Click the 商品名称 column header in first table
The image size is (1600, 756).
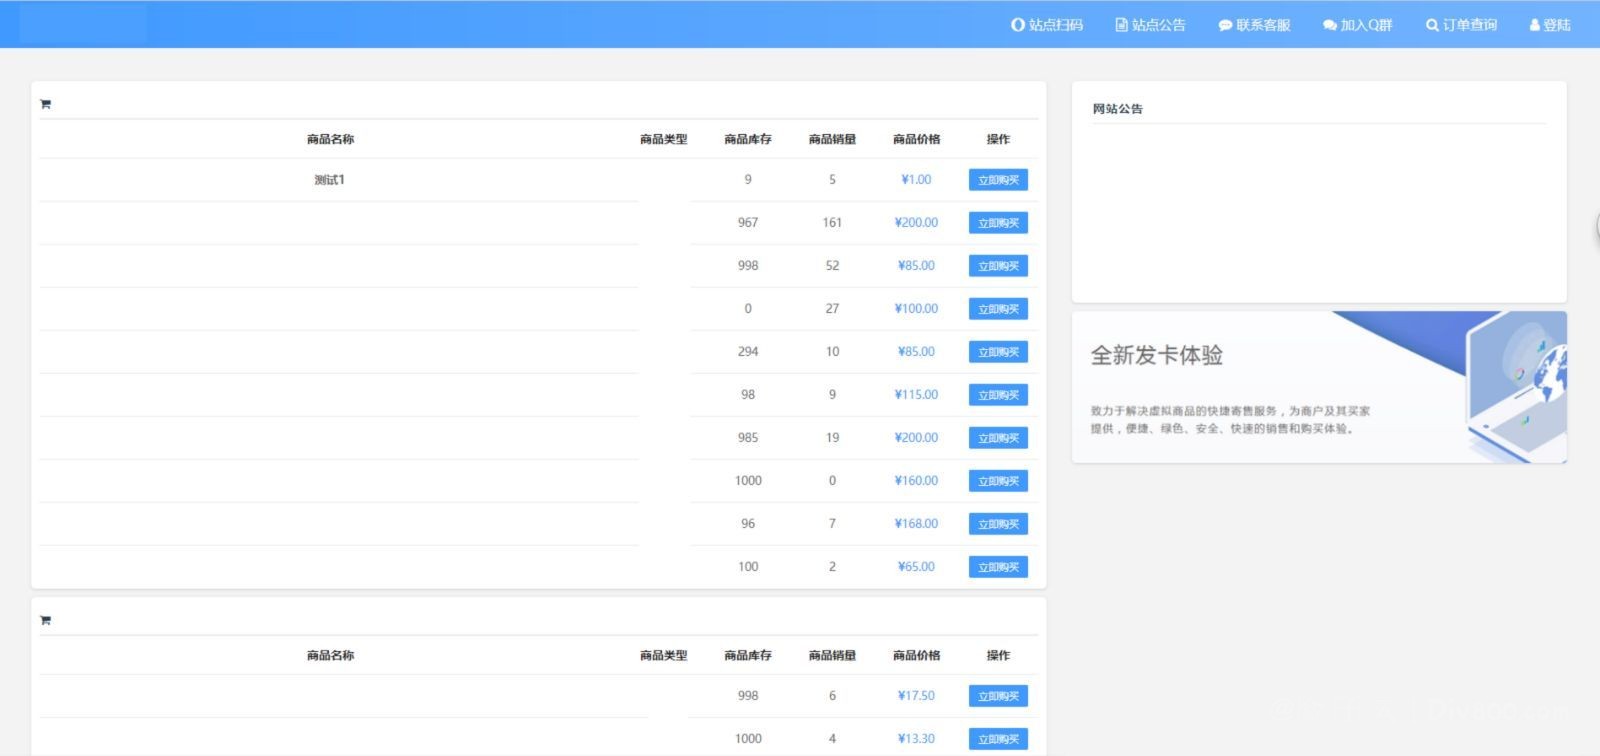coord(330,139)
